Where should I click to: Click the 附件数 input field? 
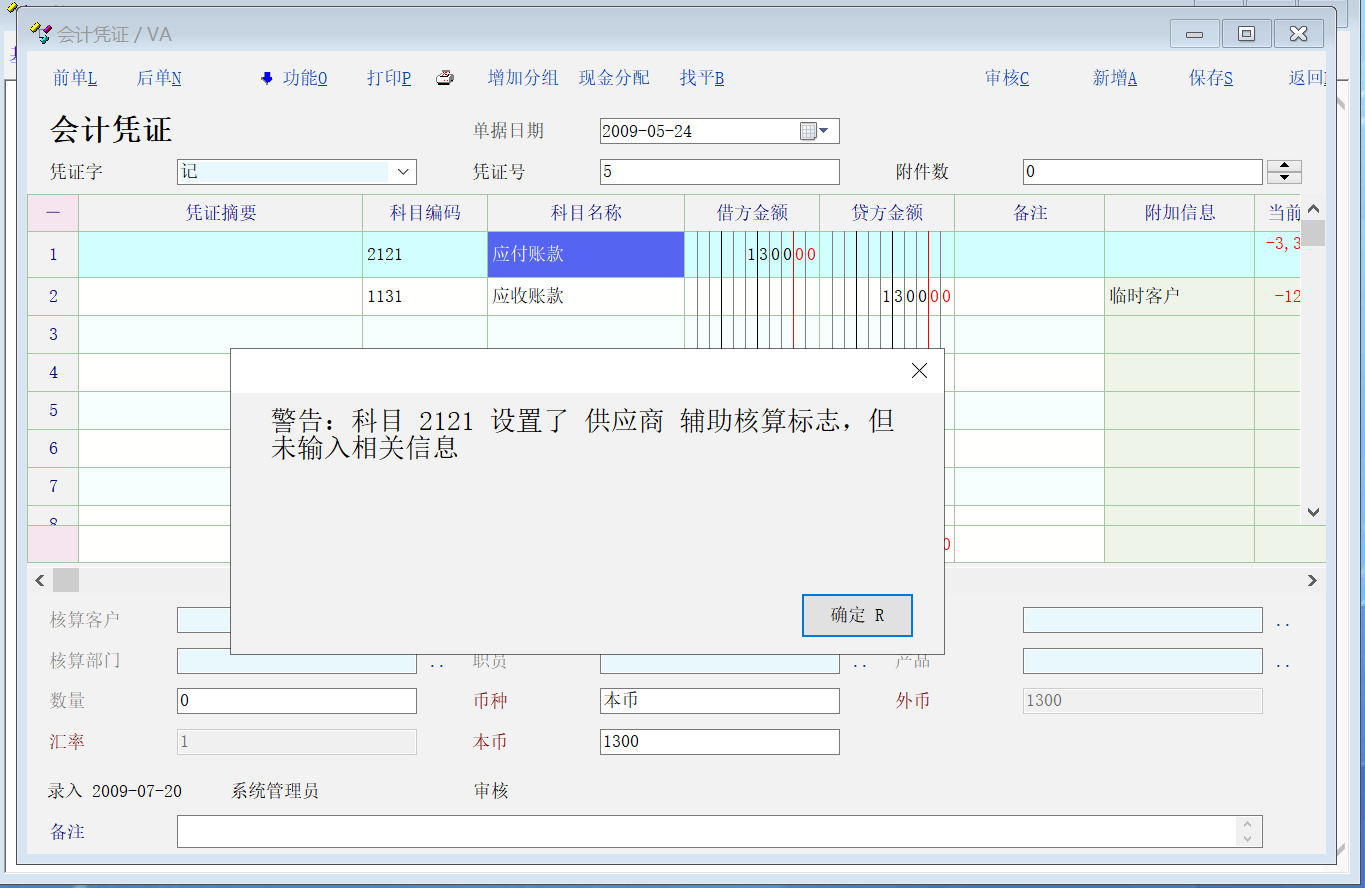1143,172
